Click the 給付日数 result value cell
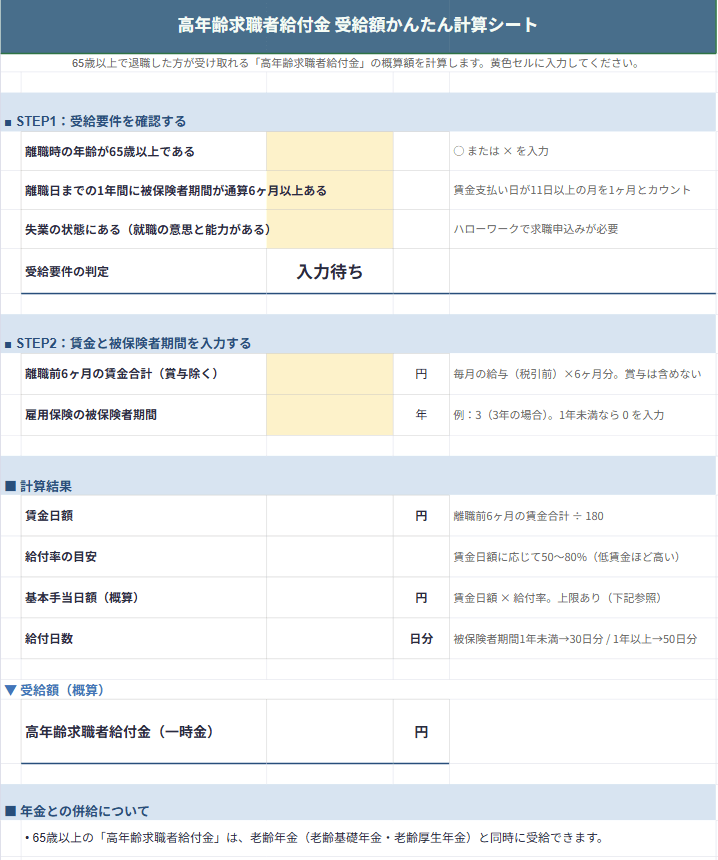 point(329,638)
